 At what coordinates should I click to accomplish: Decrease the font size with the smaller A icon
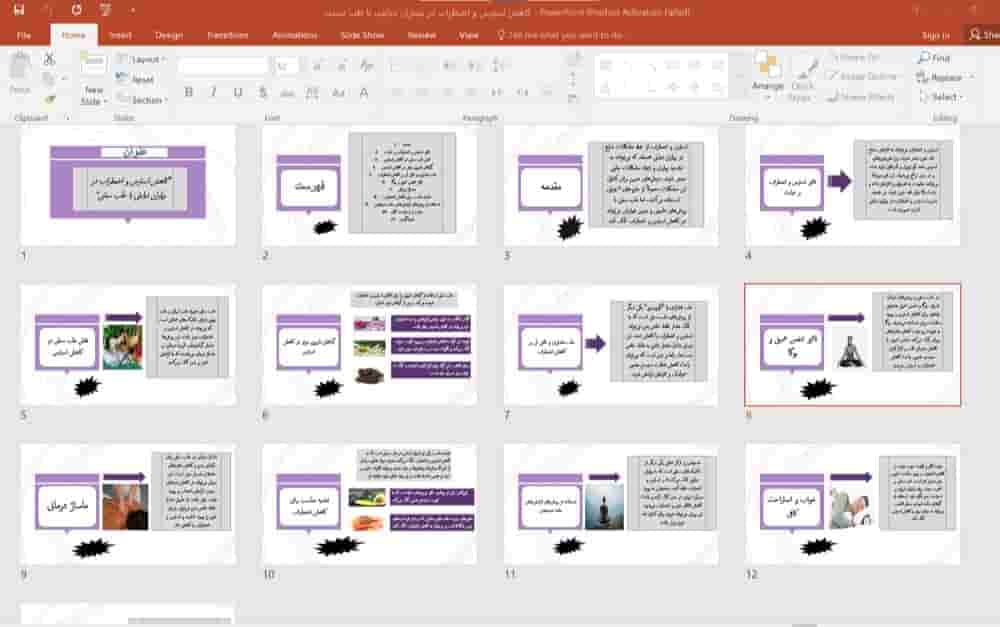coord(341,66)
